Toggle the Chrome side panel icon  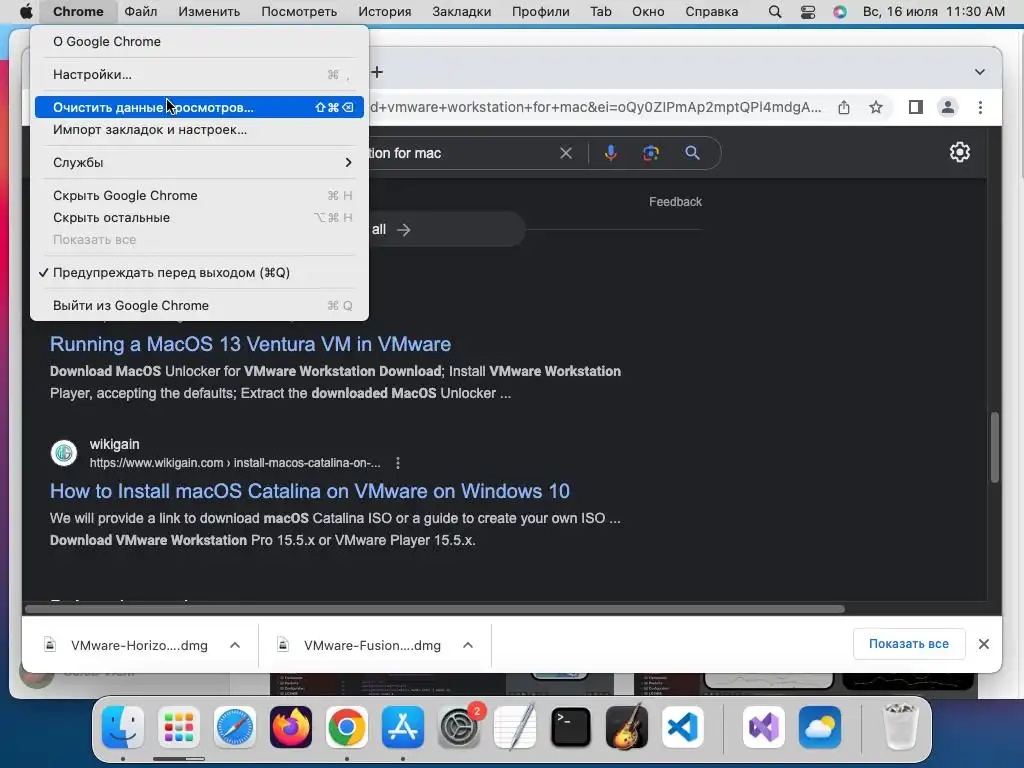[916, 107]
